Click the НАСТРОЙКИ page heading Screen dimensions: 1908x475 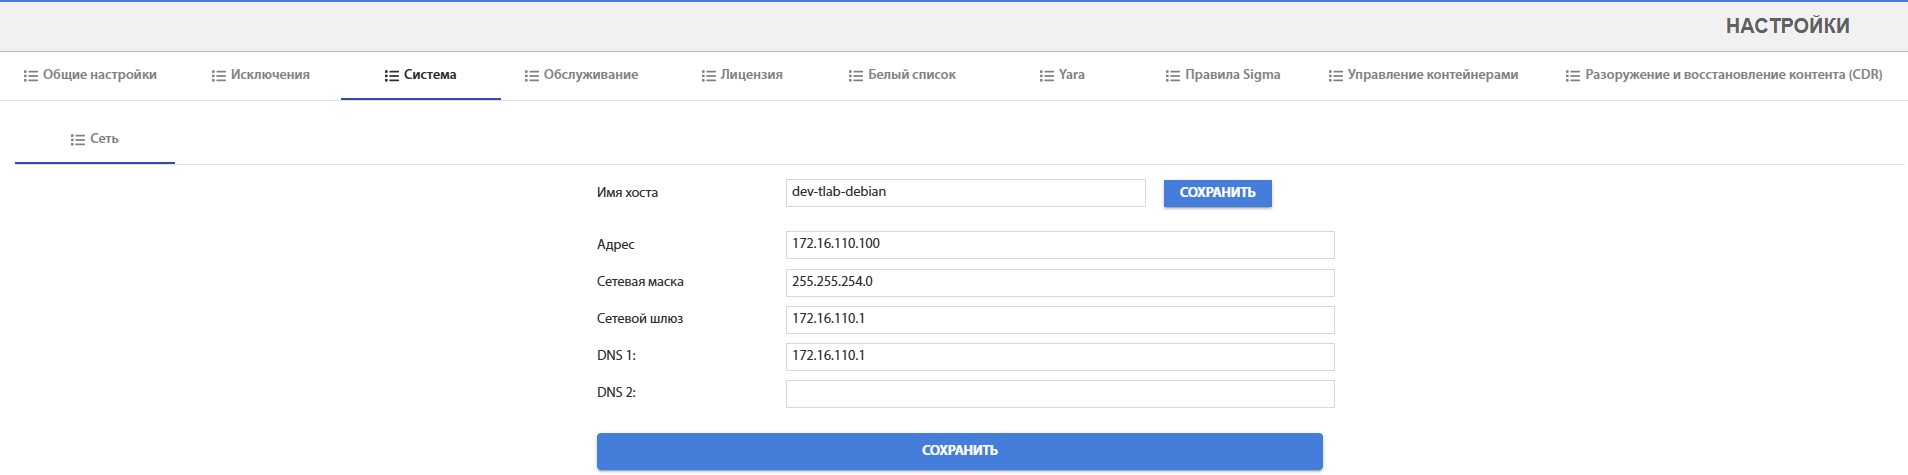click(1787, 27)
